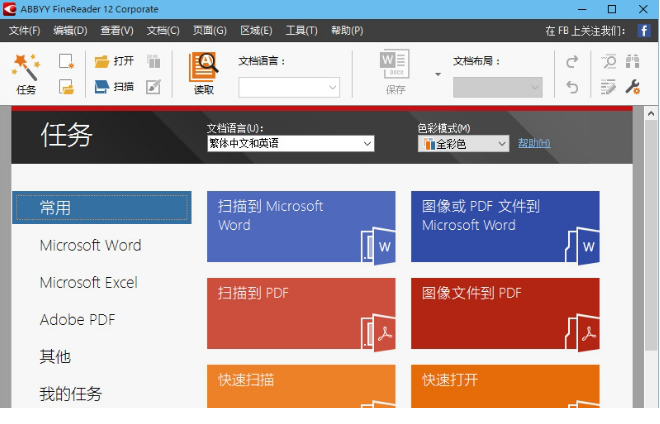Open the 帮助(P) menu
Viewport: 660px width, 424px height.
[x=347, y=31]
